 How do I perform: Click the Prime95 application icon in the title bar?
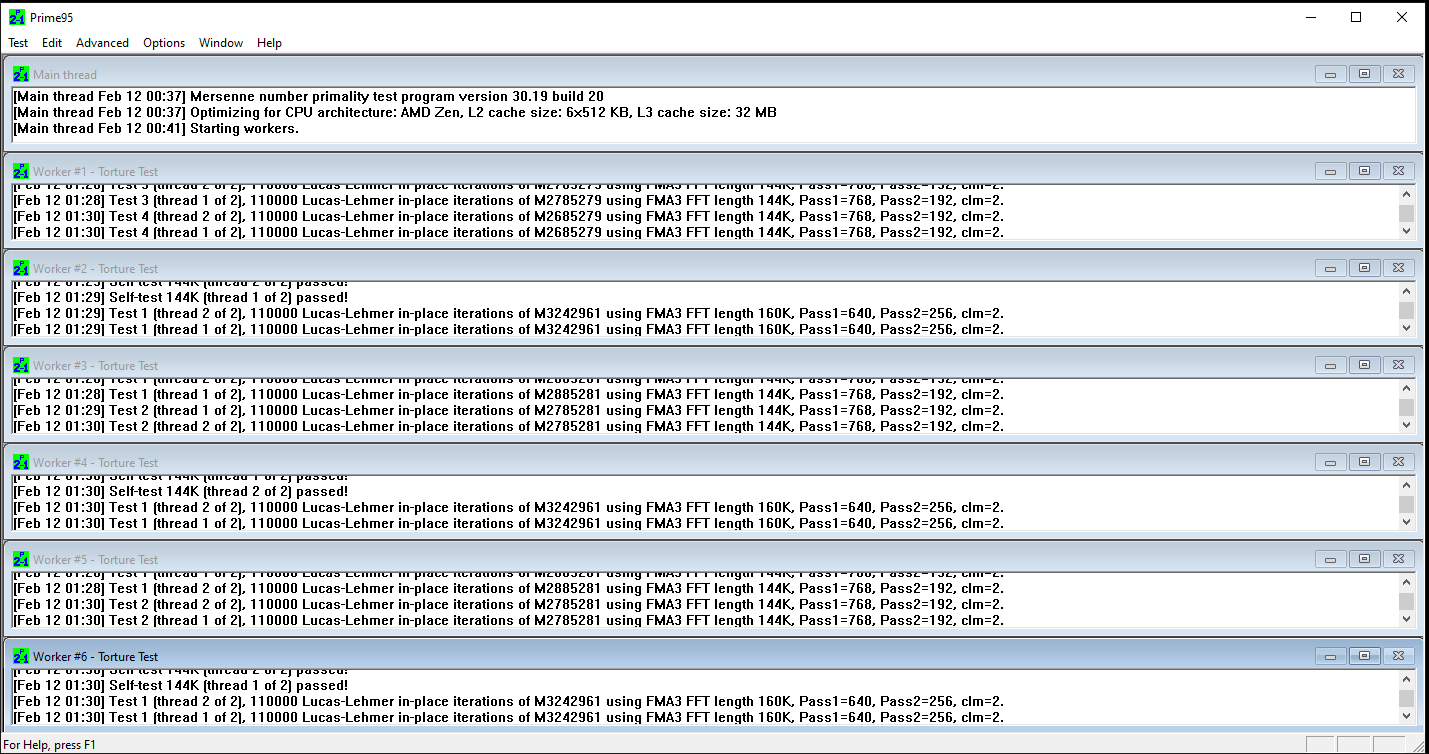(x=17, y=17)
